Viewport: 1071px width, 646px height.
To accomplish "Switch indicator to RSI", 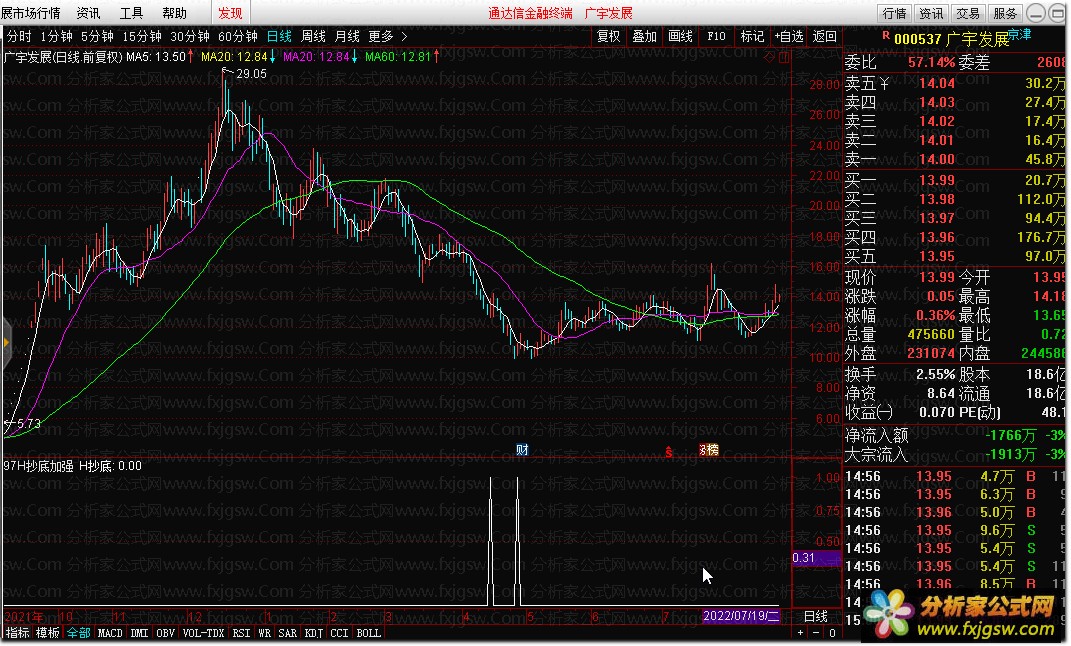I will coord(241,633).
